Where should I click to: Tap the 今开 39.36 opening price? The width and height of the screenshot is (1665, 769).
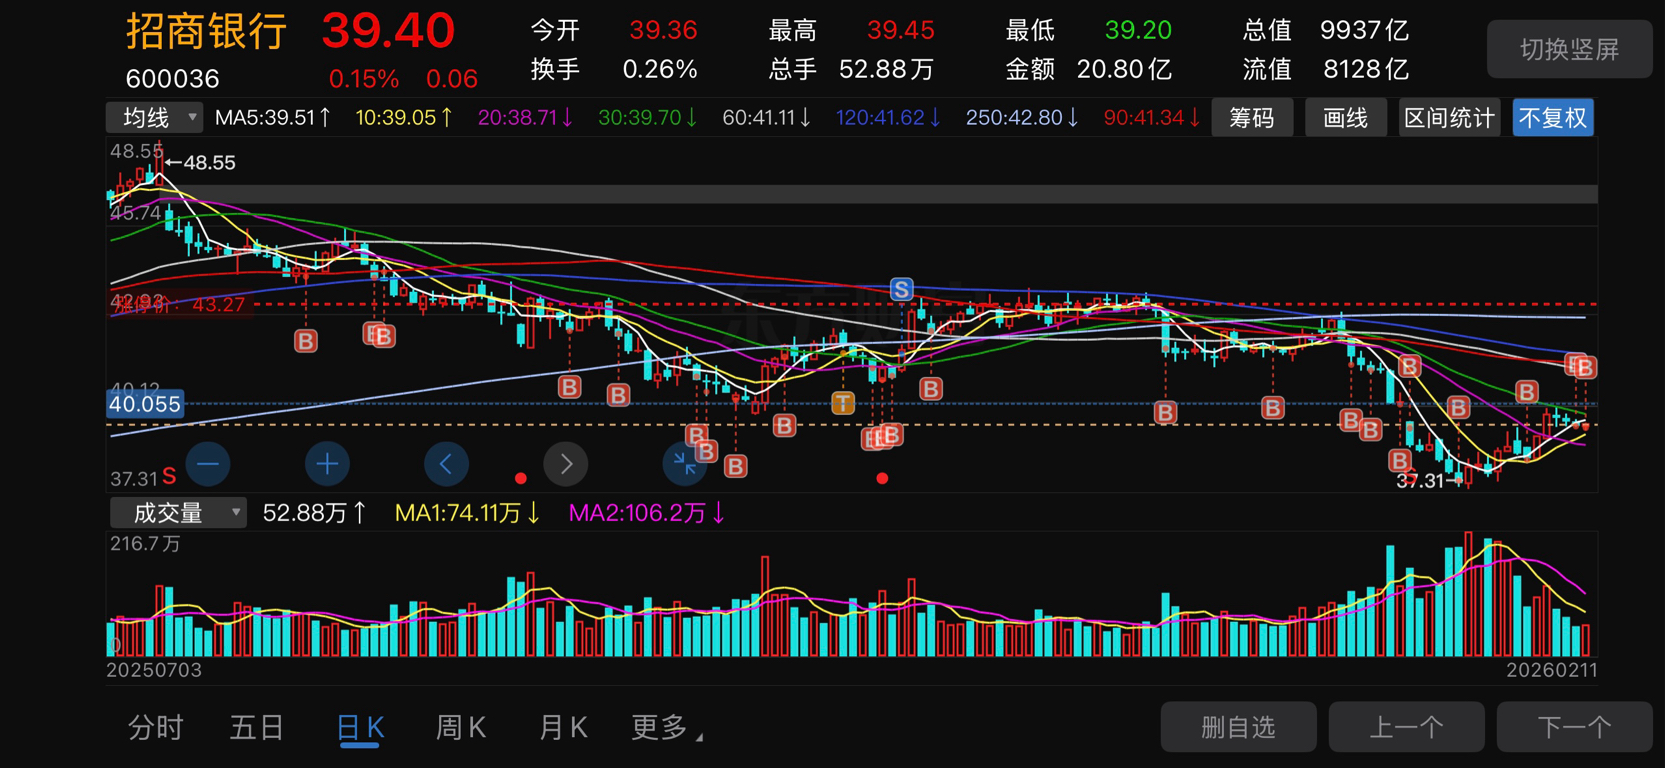(614, 31)
